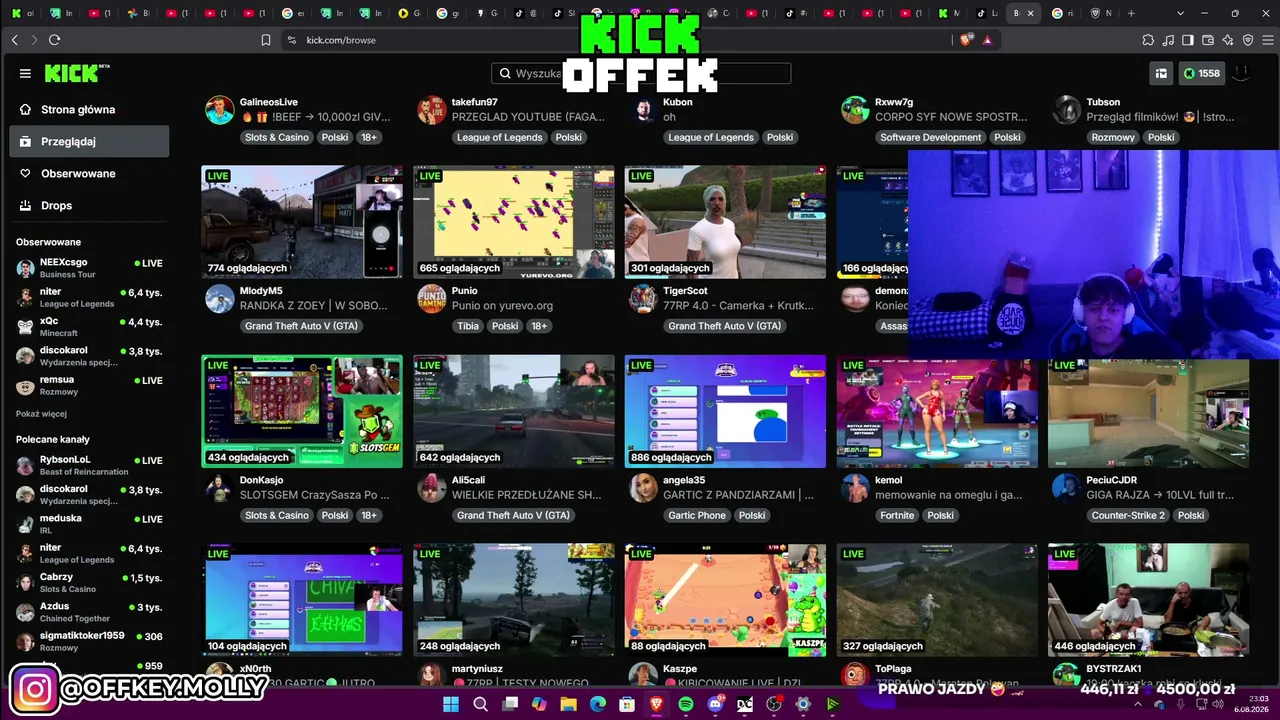
Task: Click Punio channel avatar
Action: click(x=432, y=298)
